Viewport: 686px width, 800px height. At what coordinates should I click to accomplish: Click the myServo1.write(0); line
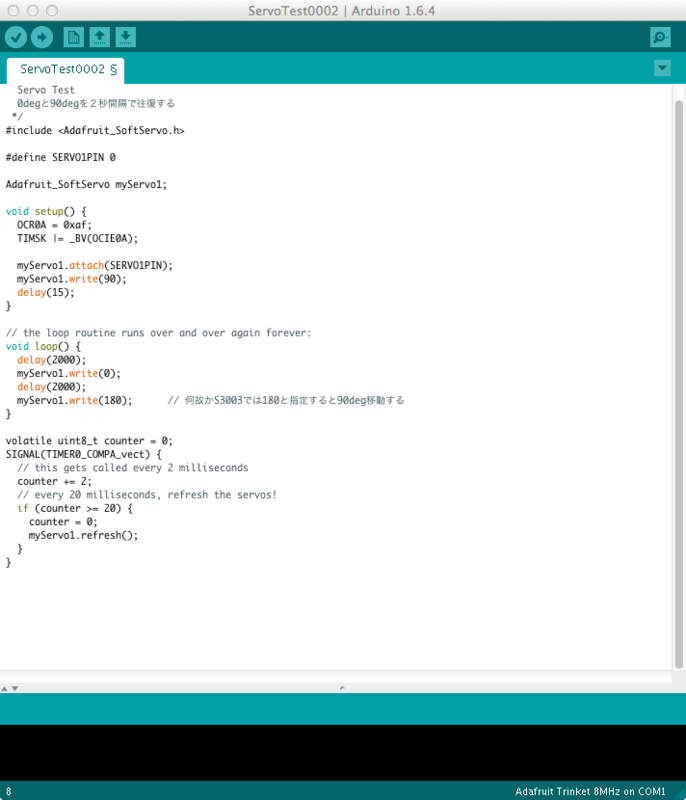[x=69, y=373]
